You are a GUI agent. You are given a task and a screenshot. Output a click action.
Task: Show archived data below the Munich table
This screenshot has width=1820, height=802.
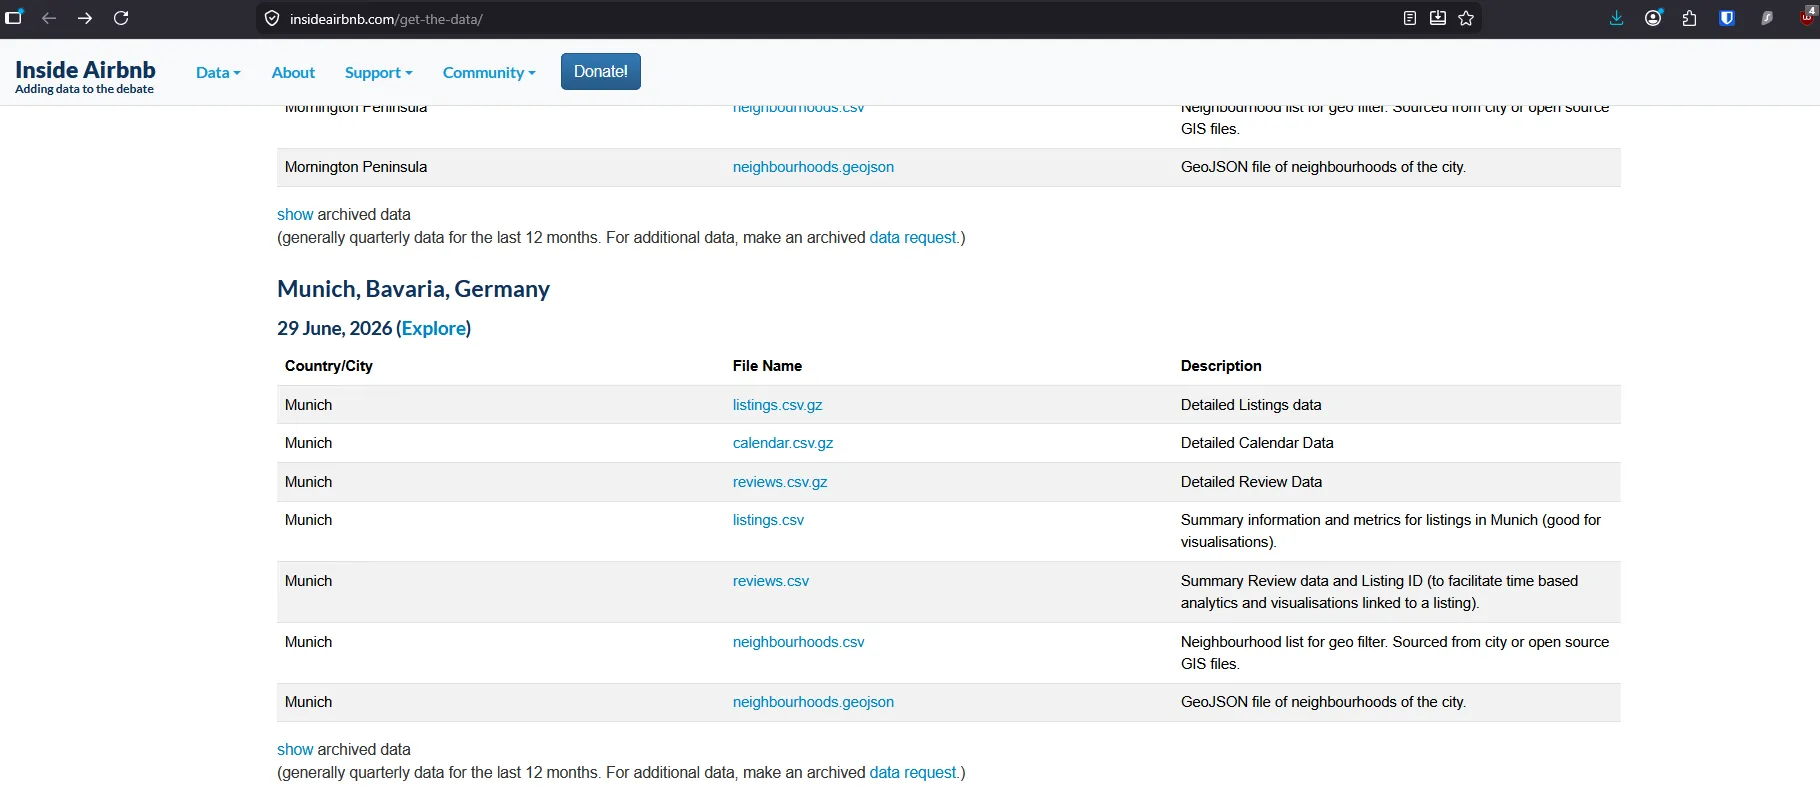tap(295, 749)
